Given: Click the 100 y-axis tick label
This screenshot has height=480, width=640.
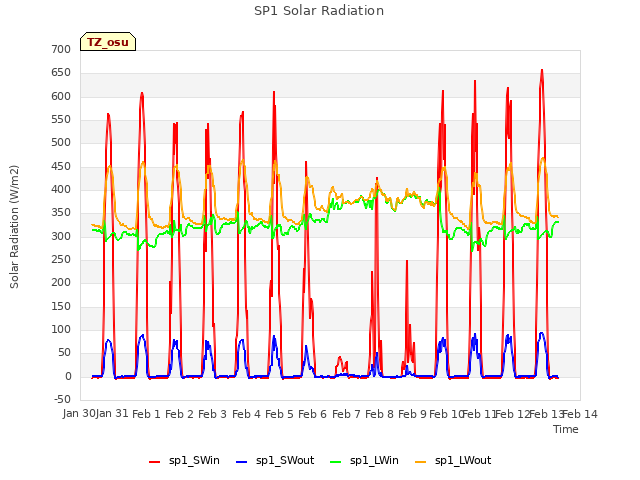Looking at the screenshot, I should click(61, 329).
